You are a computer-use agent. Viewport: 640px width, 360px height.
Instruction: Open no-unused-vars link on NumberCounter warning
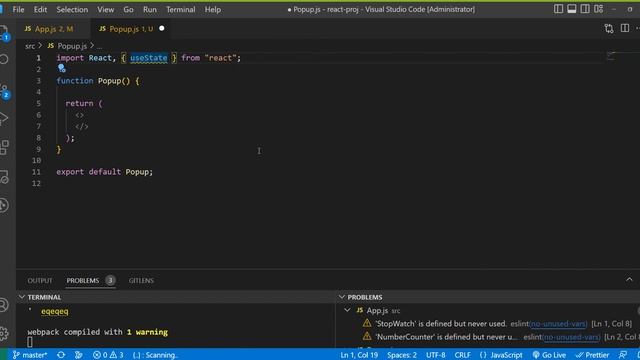pyautogui.click(x=571, y=337)
